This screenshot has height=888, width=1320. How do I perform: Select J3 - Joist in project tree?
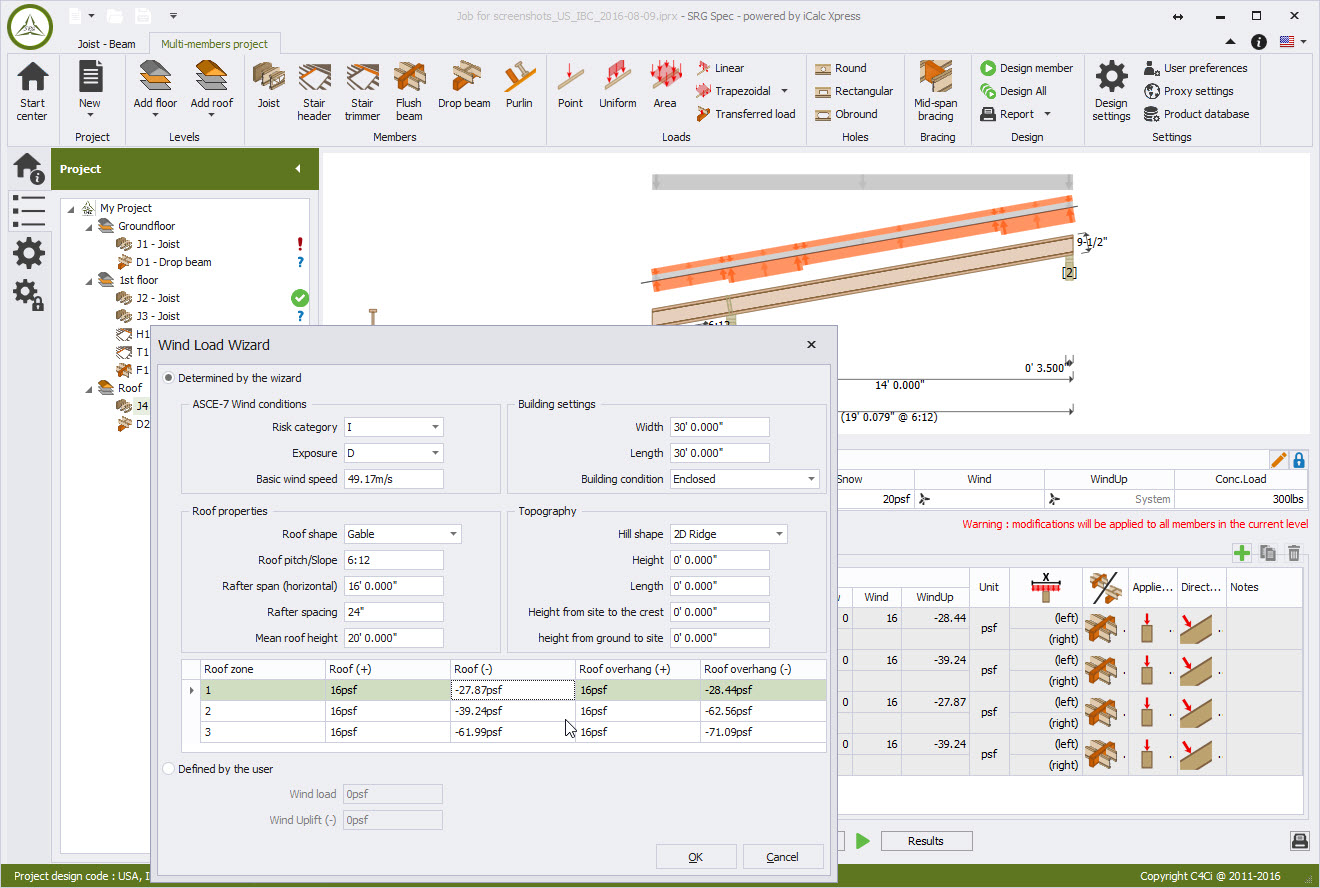(x=158, y=316)
